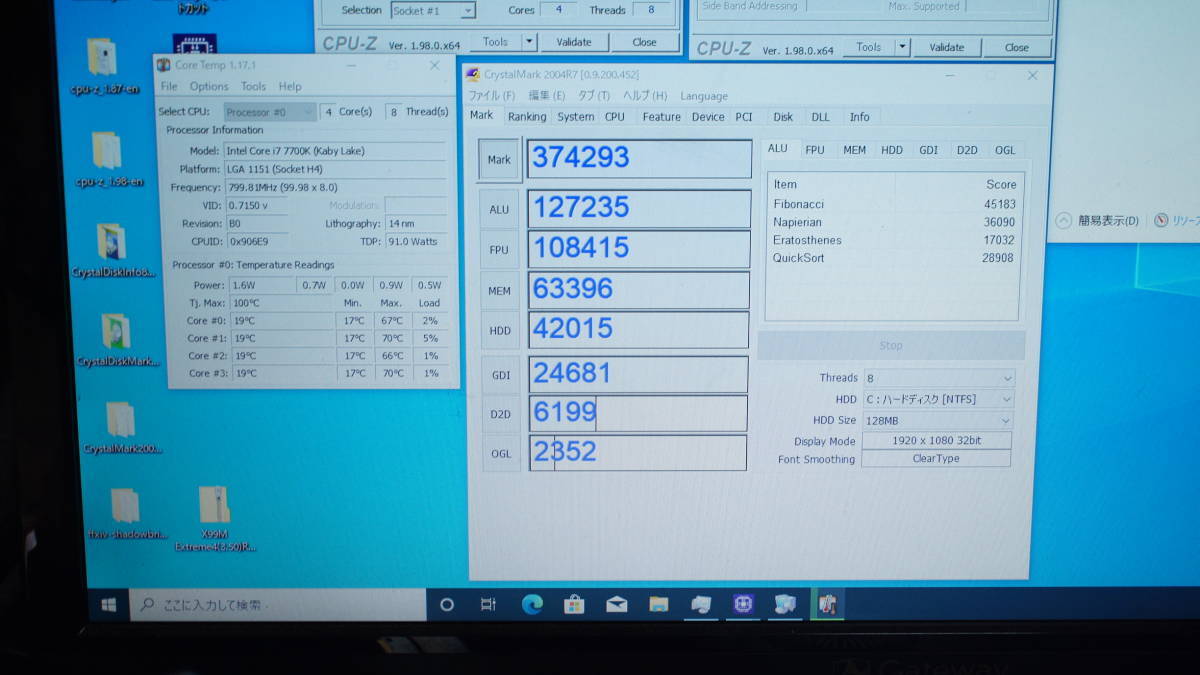Viewport: 1200px width, 675px height.
Task: Click the Mark total score field 374293
Action: pos(639,158)
